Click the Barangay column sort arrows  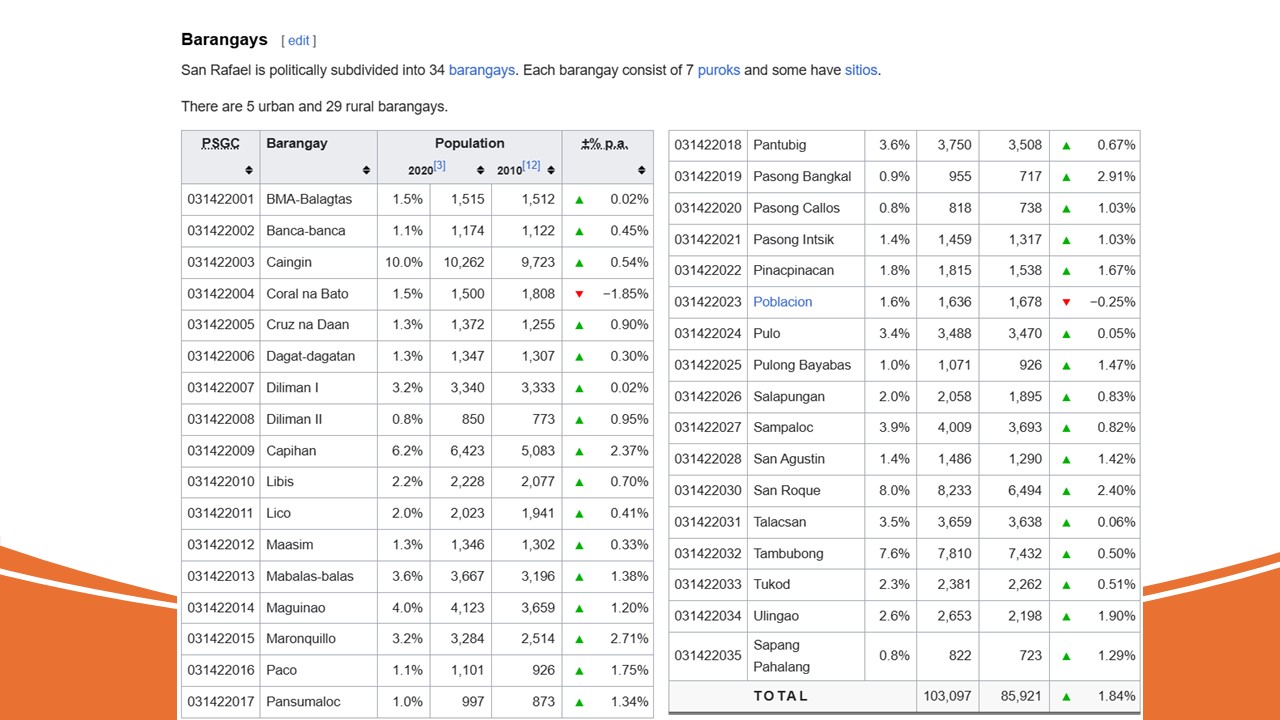point(366,170)
